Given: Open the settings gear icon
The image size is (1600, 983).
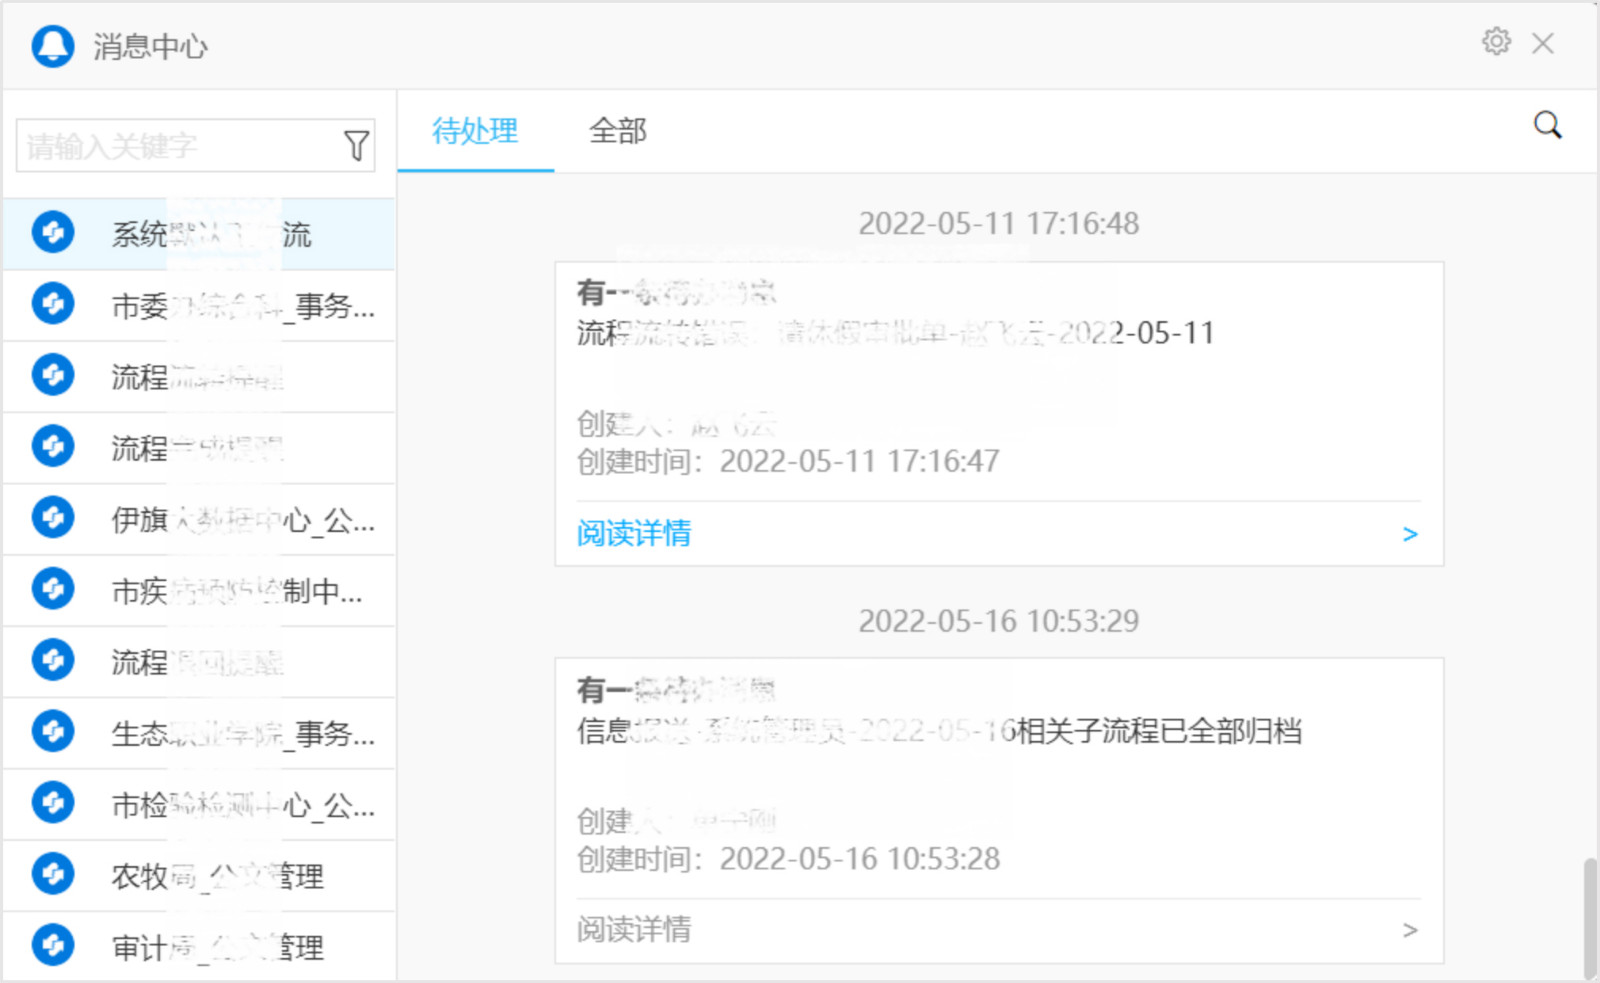Looking at the screenshot, I should 1496,42.
